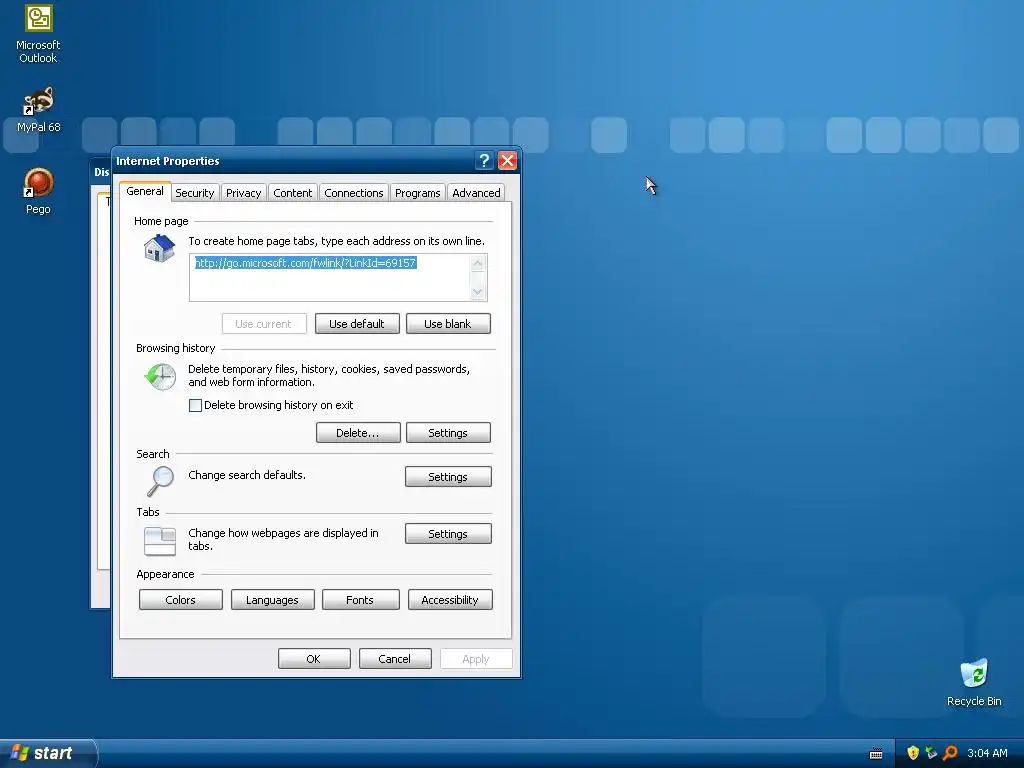Switch to the Content tab

click(x=293, y=193)
